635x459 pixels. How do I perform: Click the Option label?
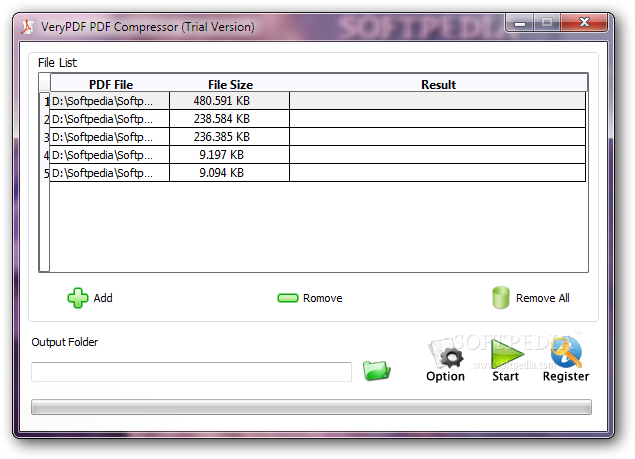point(445,376)
